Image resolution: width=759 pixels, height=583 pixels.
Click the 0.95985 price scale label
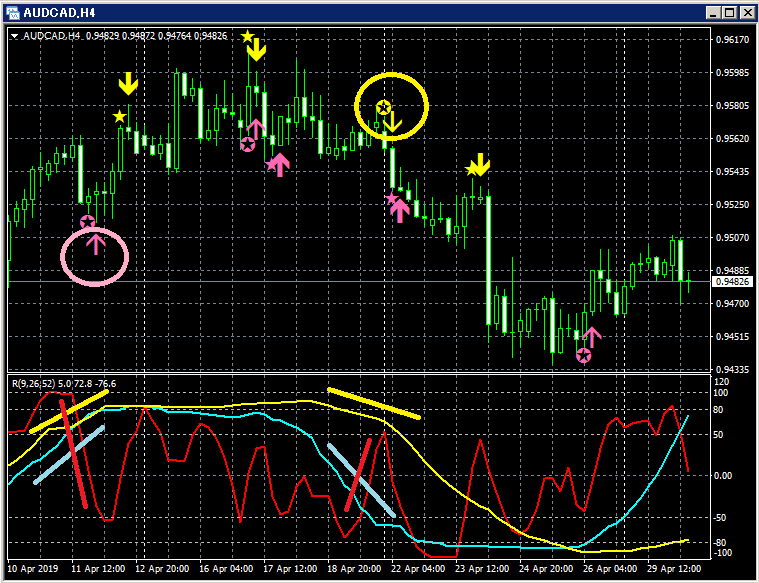tap(732, 73)
